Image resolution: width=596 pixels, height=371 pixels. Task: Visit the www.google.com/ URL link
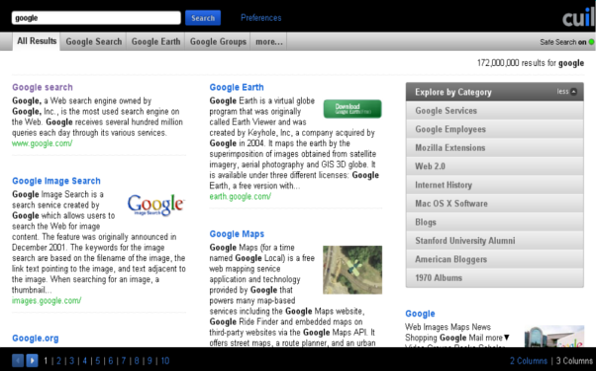click(42, 143)
